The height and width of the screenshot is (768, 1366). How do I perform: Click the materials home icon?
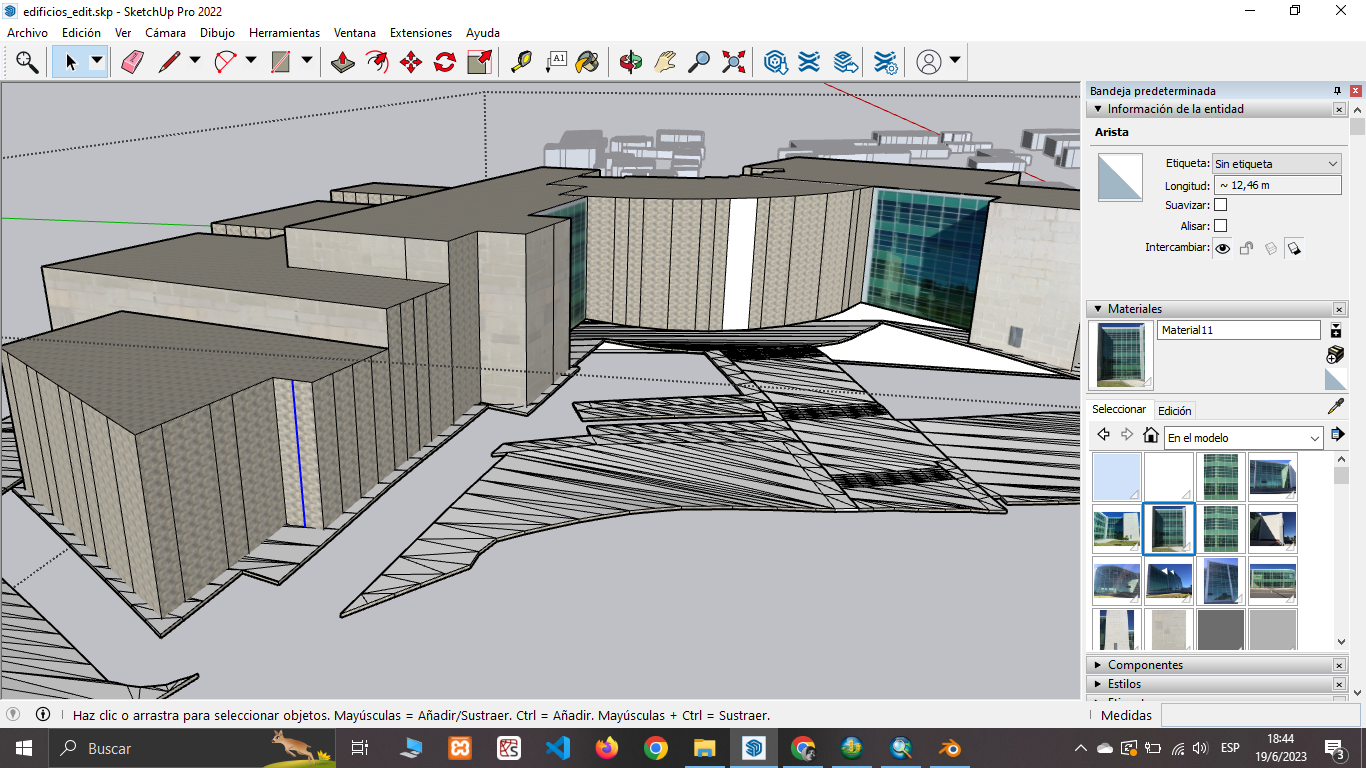pyautogui.click(x=1151, y=435)
